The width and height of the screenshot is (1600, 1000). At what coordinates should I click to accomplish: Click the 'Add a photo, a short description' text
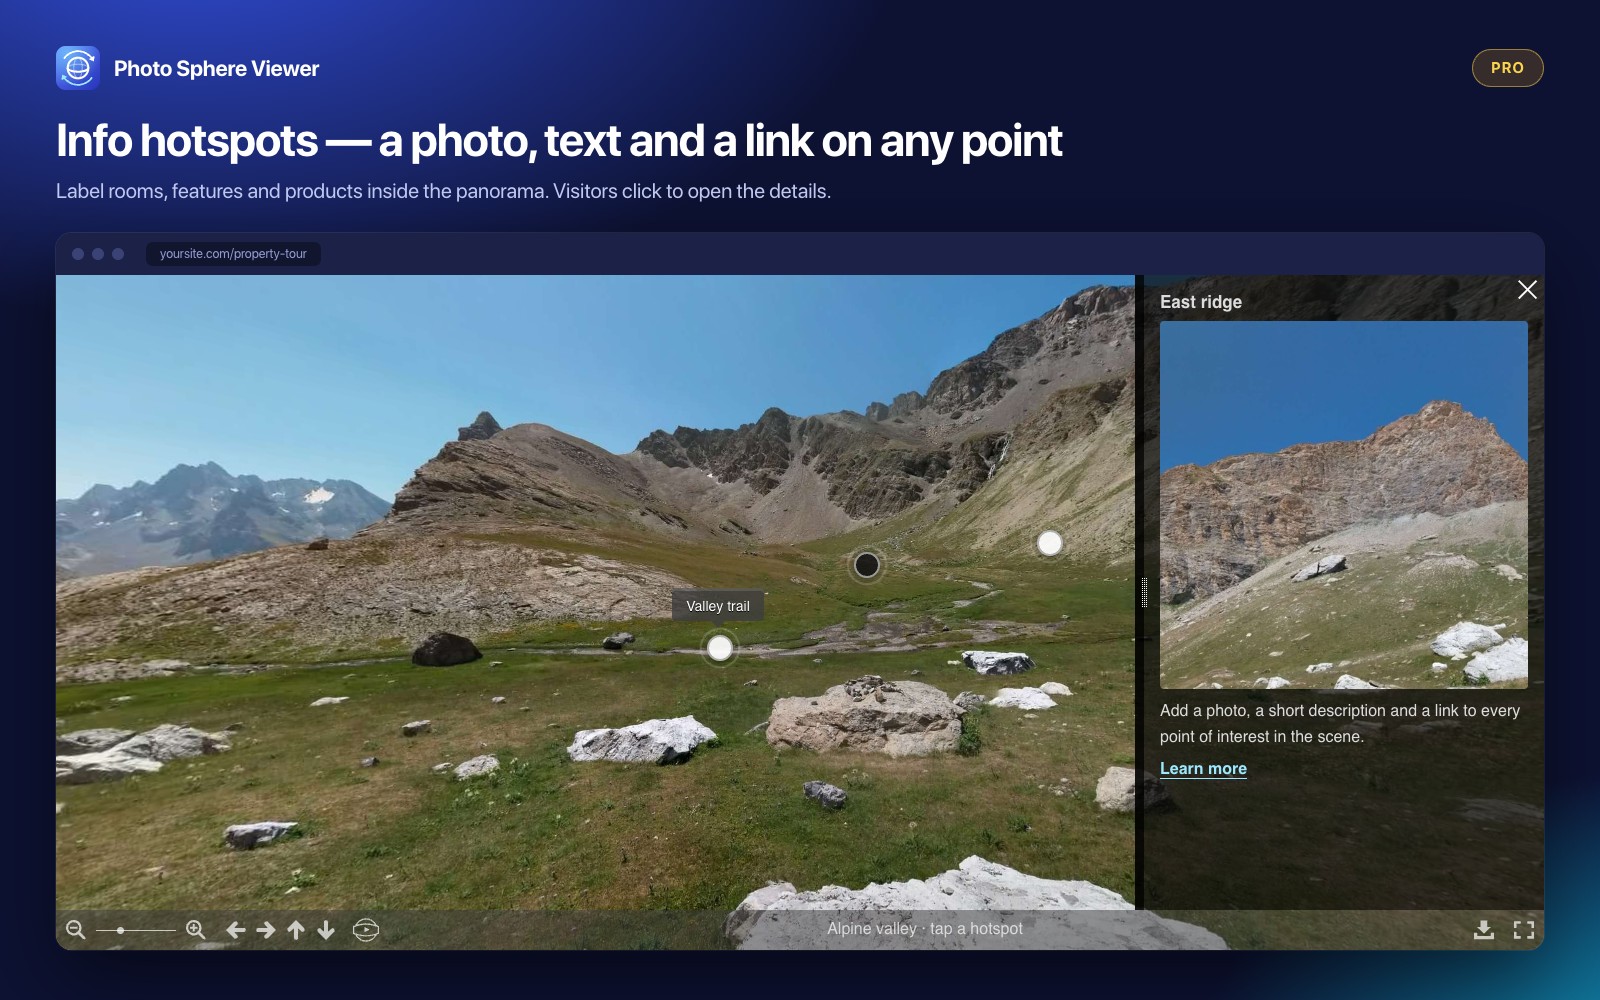pos(1340,723)
